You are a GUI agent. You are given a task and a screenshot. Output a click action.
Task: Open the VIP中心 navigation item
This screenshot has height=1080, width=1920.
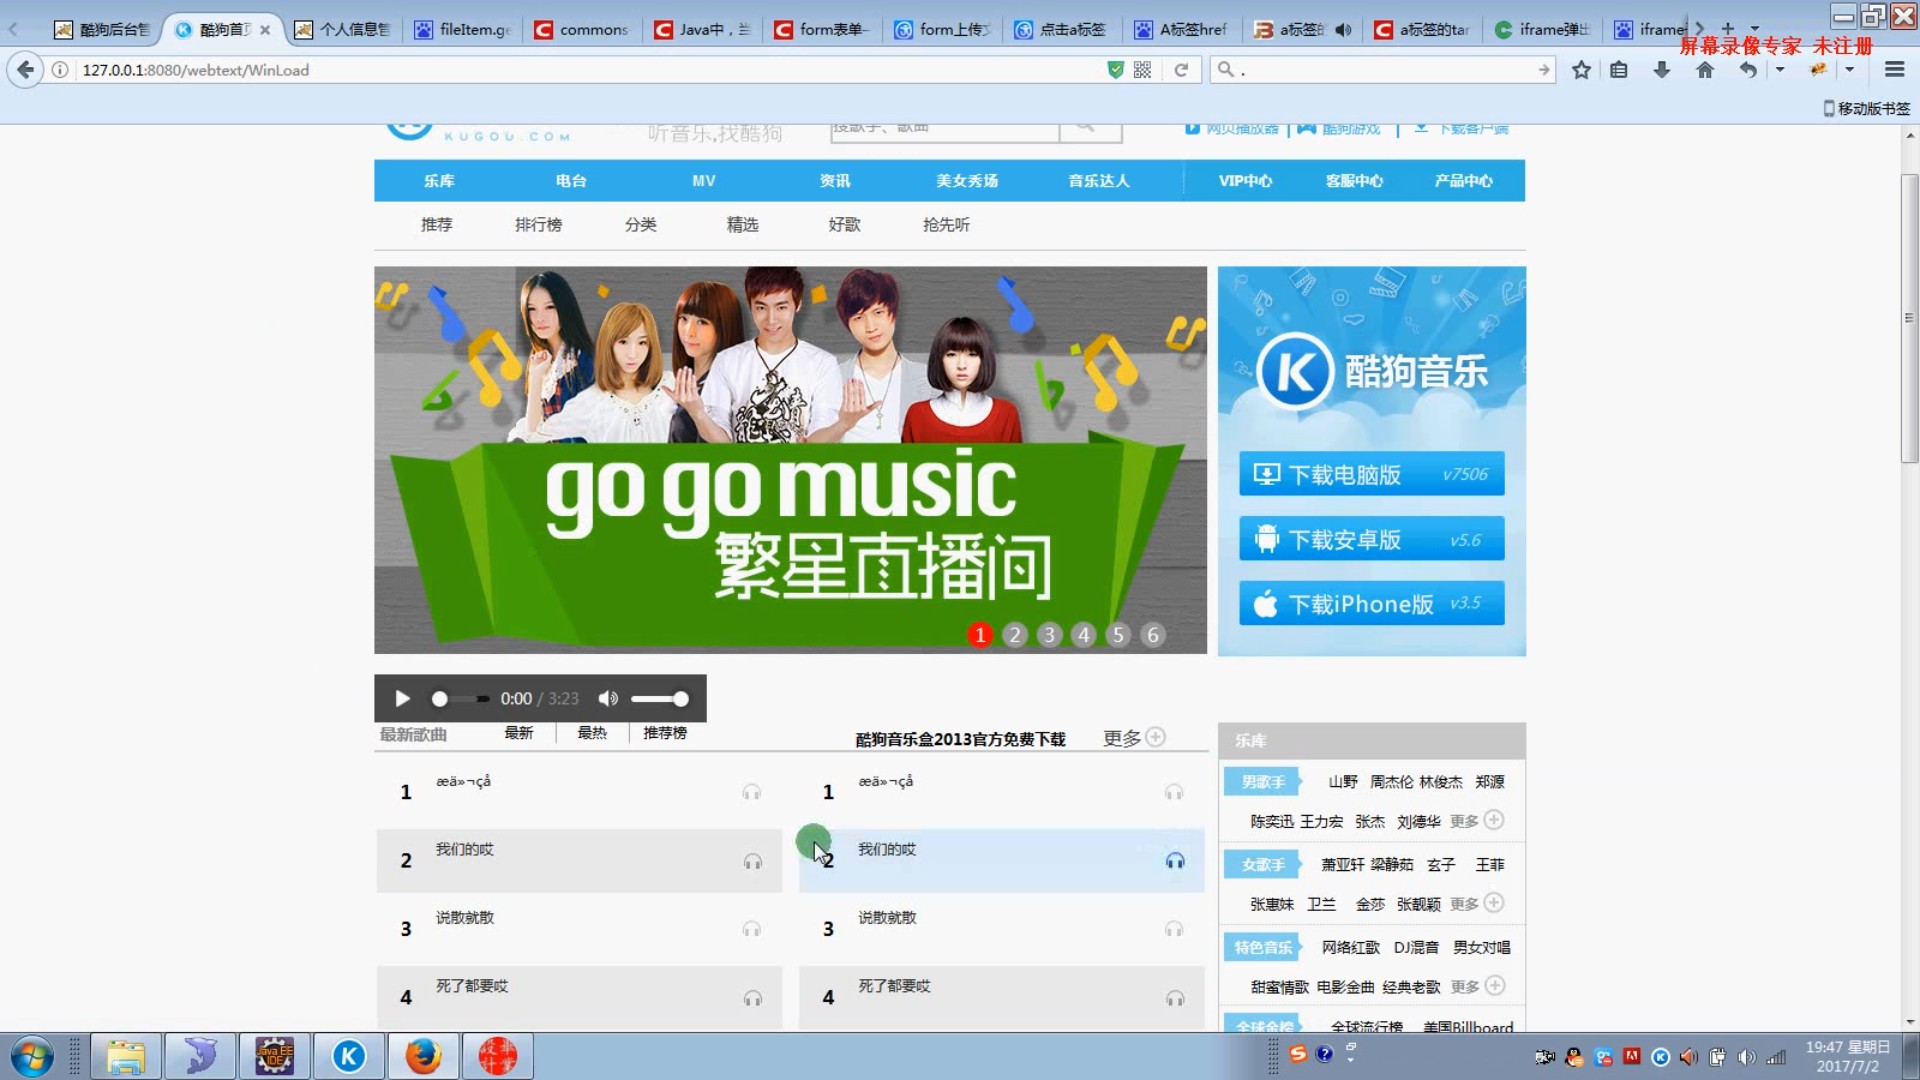(1245, 181)
